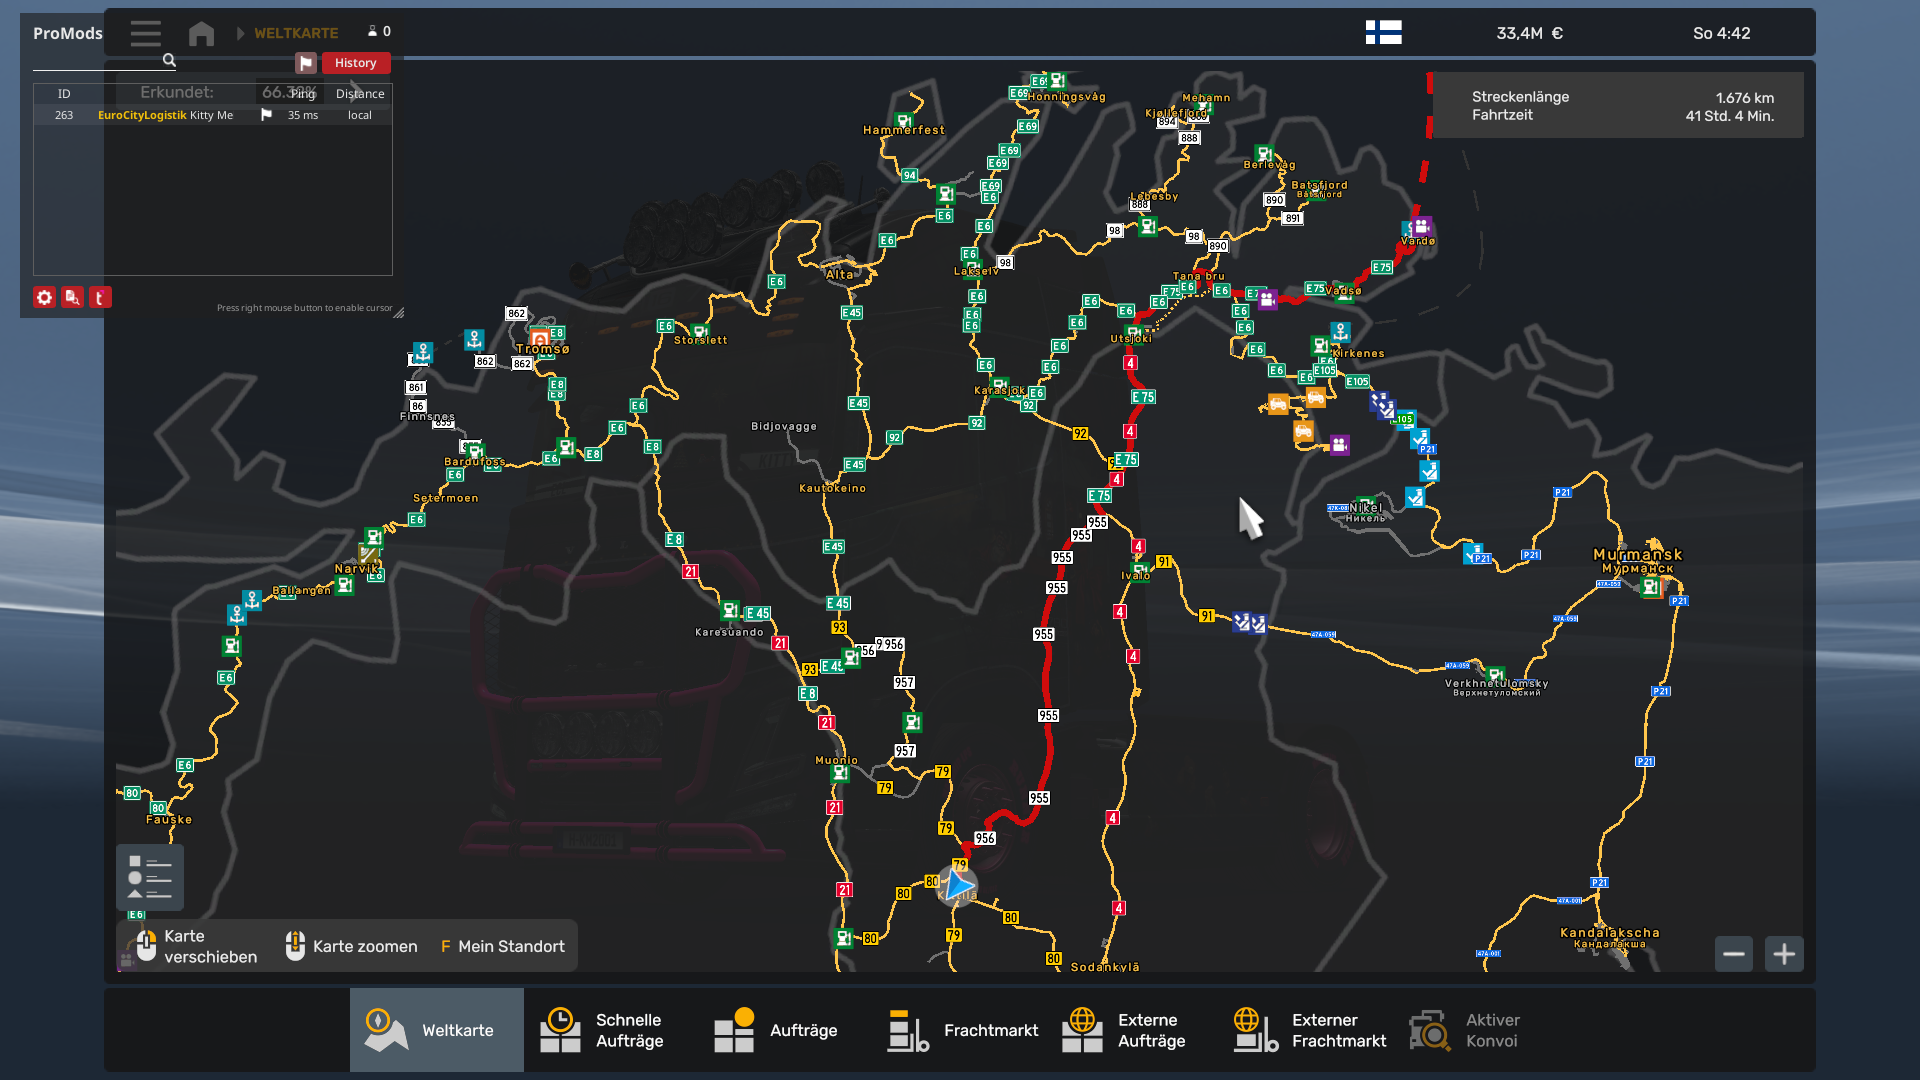Open the map legend icon
The image size is (1920, 1080).
tap(149, 877)
